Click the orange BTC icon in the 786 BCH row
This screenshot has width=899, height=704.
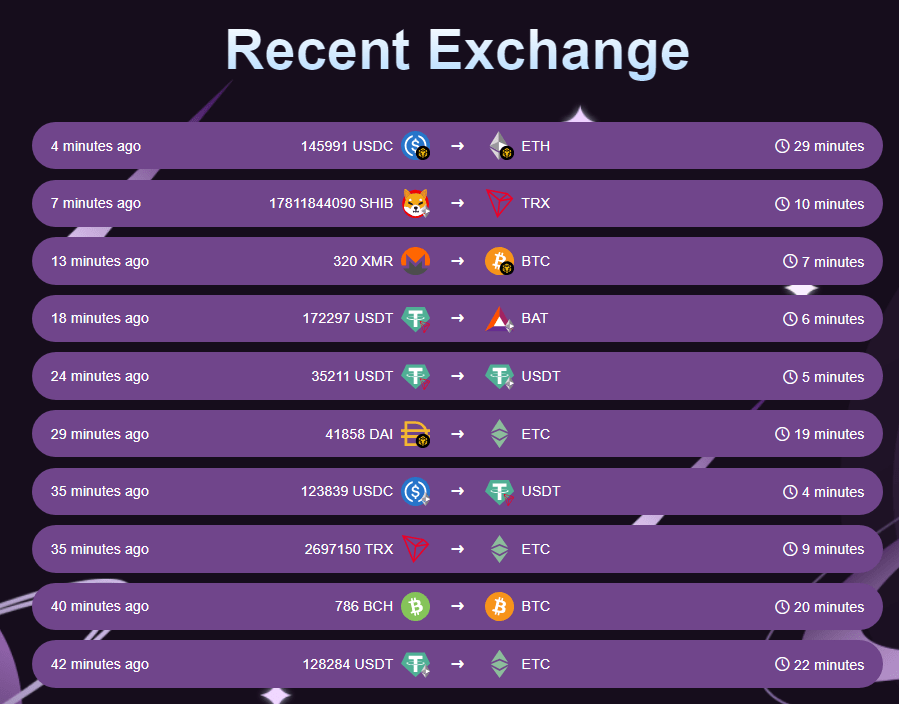(499, 607)
